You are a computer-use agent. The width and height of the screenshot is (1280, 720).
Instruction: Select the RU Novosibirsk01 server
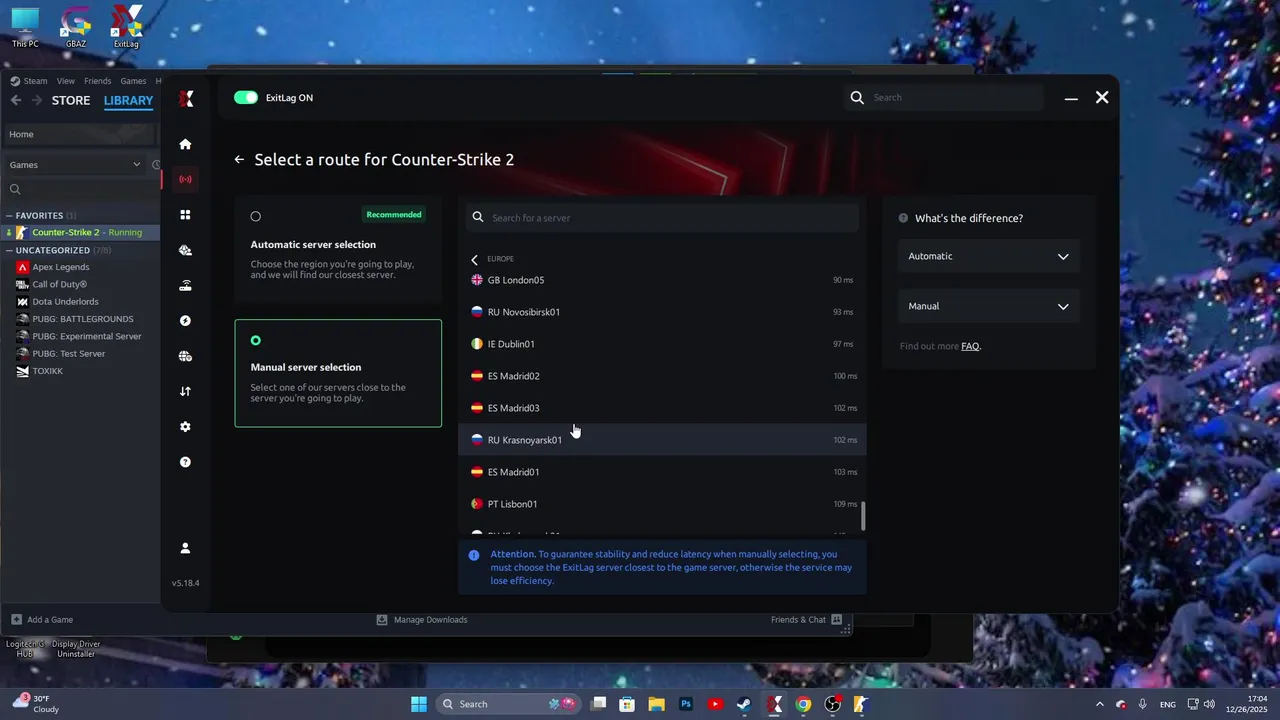(x=662, y=312)
